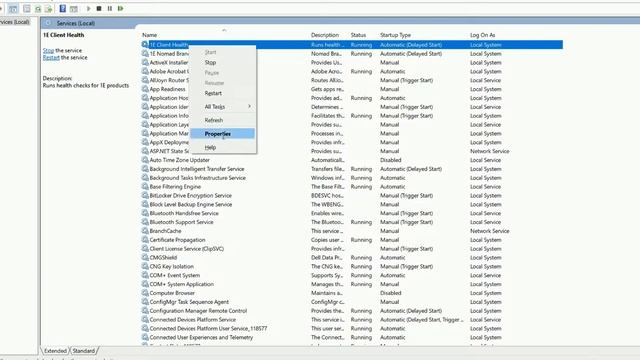Open the blue Help toolbar icon
Screen dimensions: 640x360
pyautogui.click(x=62, y=8)
